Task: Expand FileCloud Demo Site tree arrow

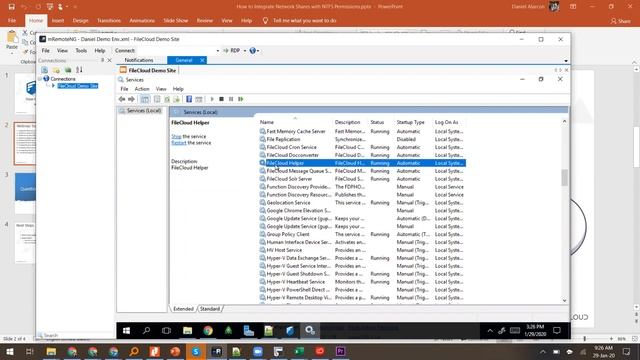Action: pyautogui.click(x=53, y=86)
